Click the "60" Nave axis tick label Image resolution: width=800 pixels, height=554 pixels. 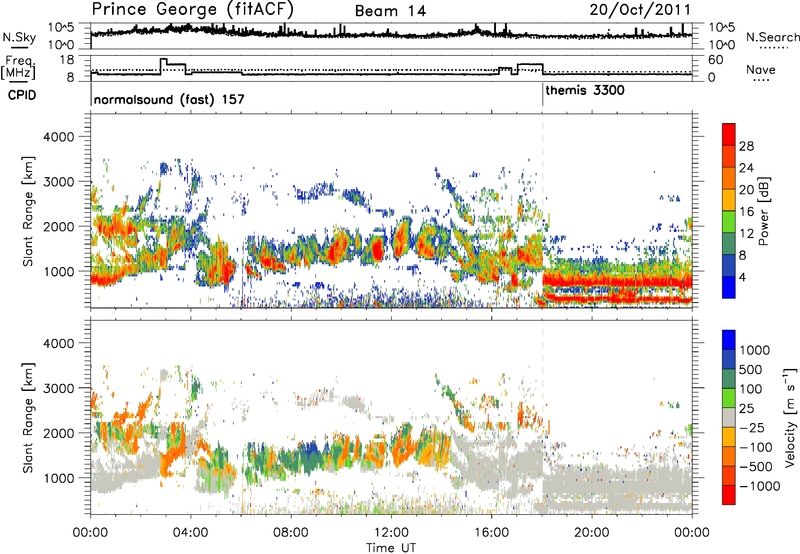point(715,60)
